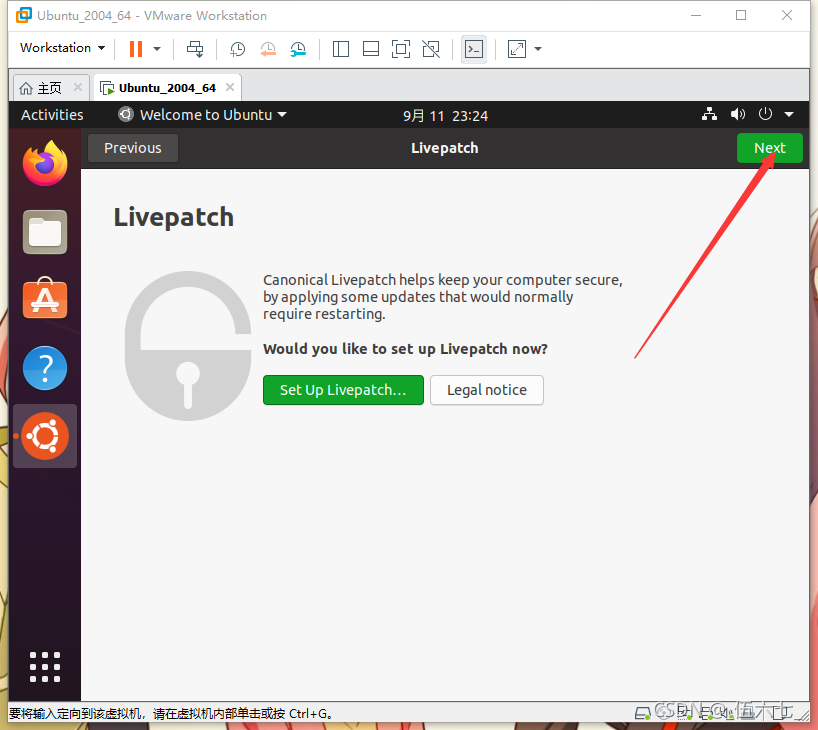
Task: Open the Legal notice
Action: [487, 390]
